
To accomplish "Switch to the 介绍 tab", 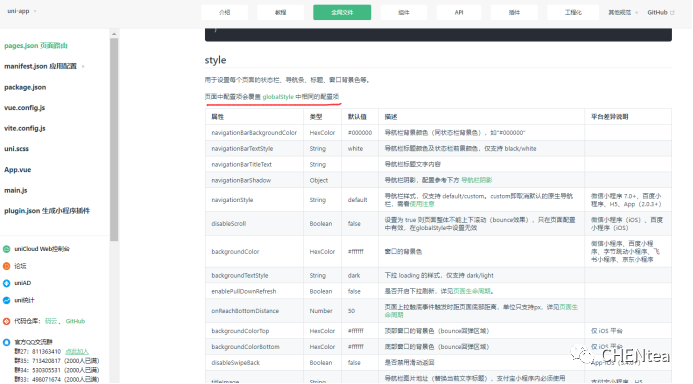I will (225, 12).
